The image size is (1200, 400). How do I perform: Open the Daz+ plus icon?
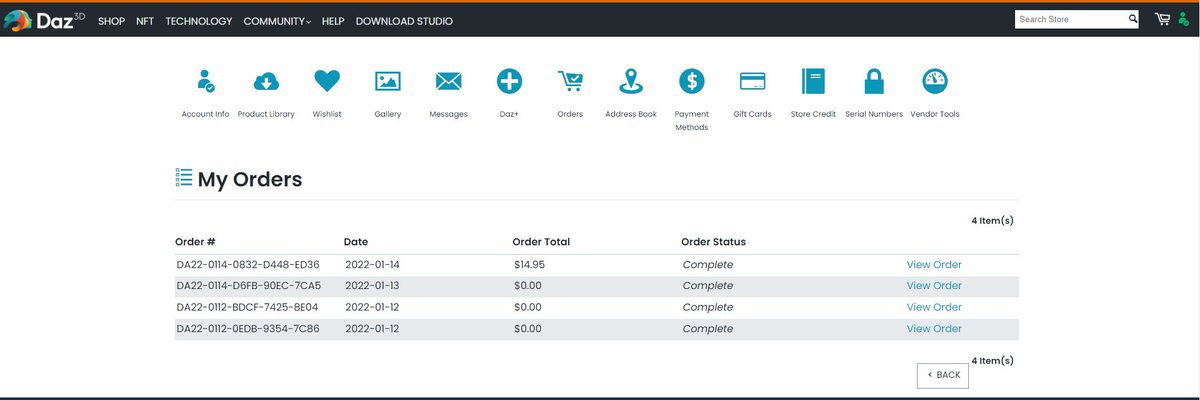click(509, 81)
